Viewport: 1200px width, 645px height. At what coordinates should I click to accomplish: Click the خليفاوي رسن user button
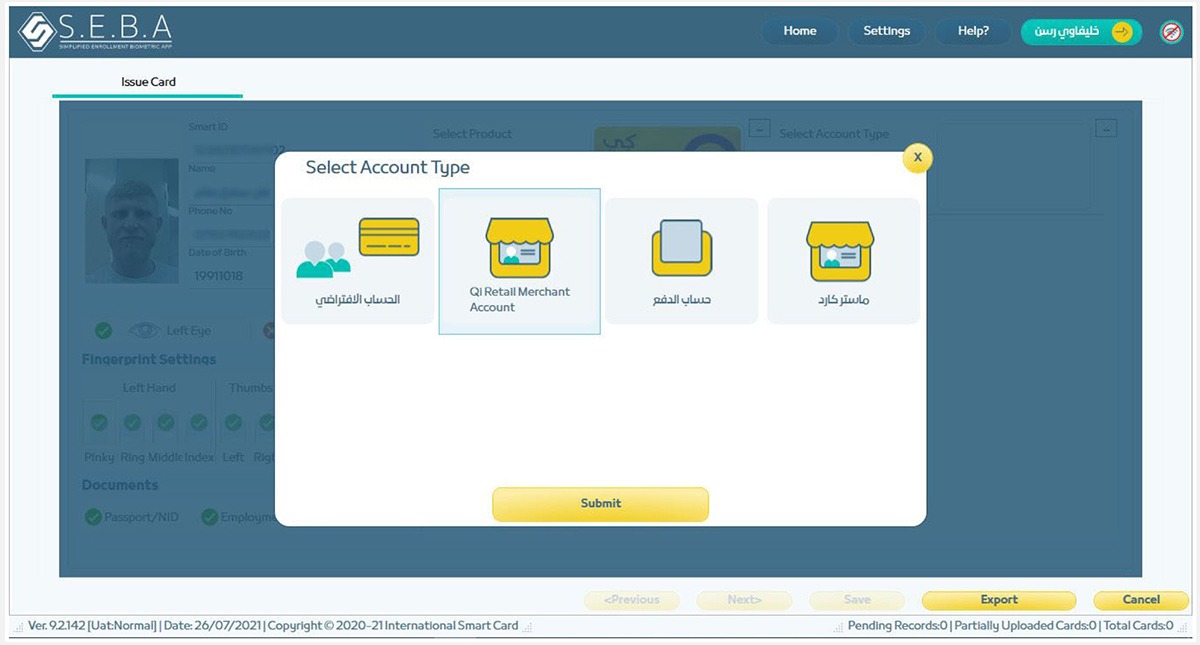[x=1081, y=32]
